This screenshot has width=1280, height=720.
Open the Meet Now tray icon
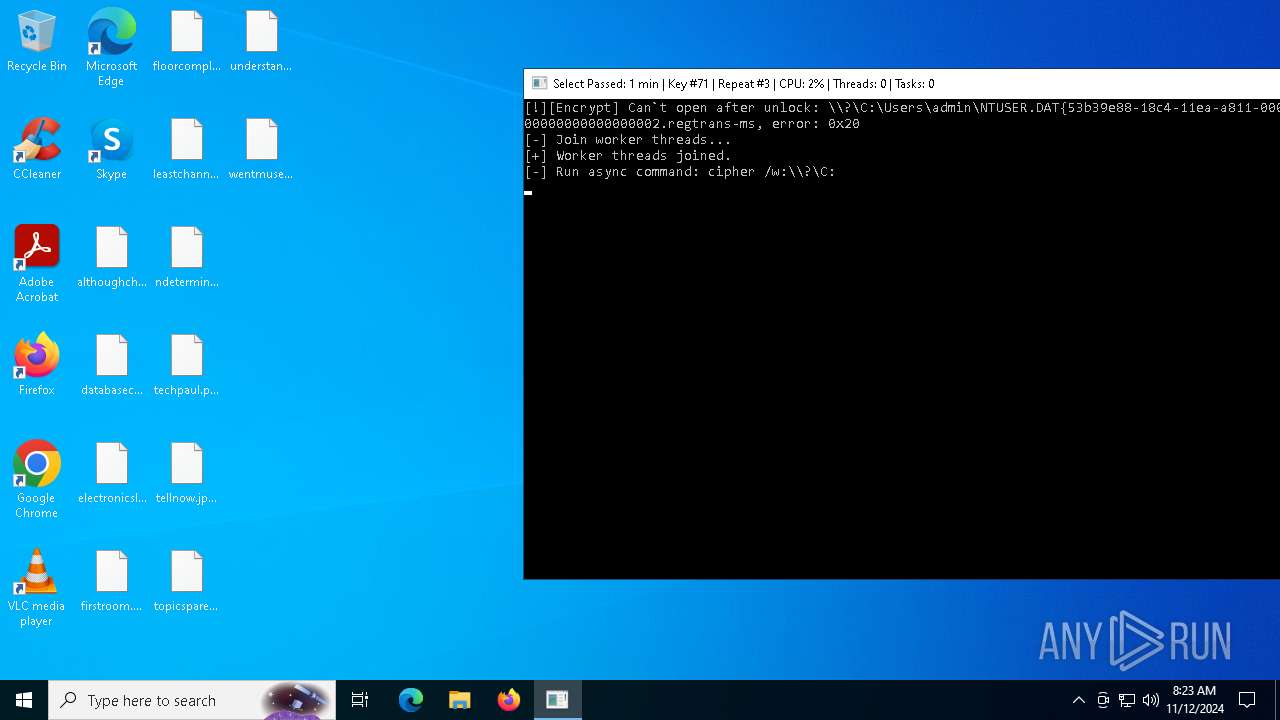pos(1103,700)
